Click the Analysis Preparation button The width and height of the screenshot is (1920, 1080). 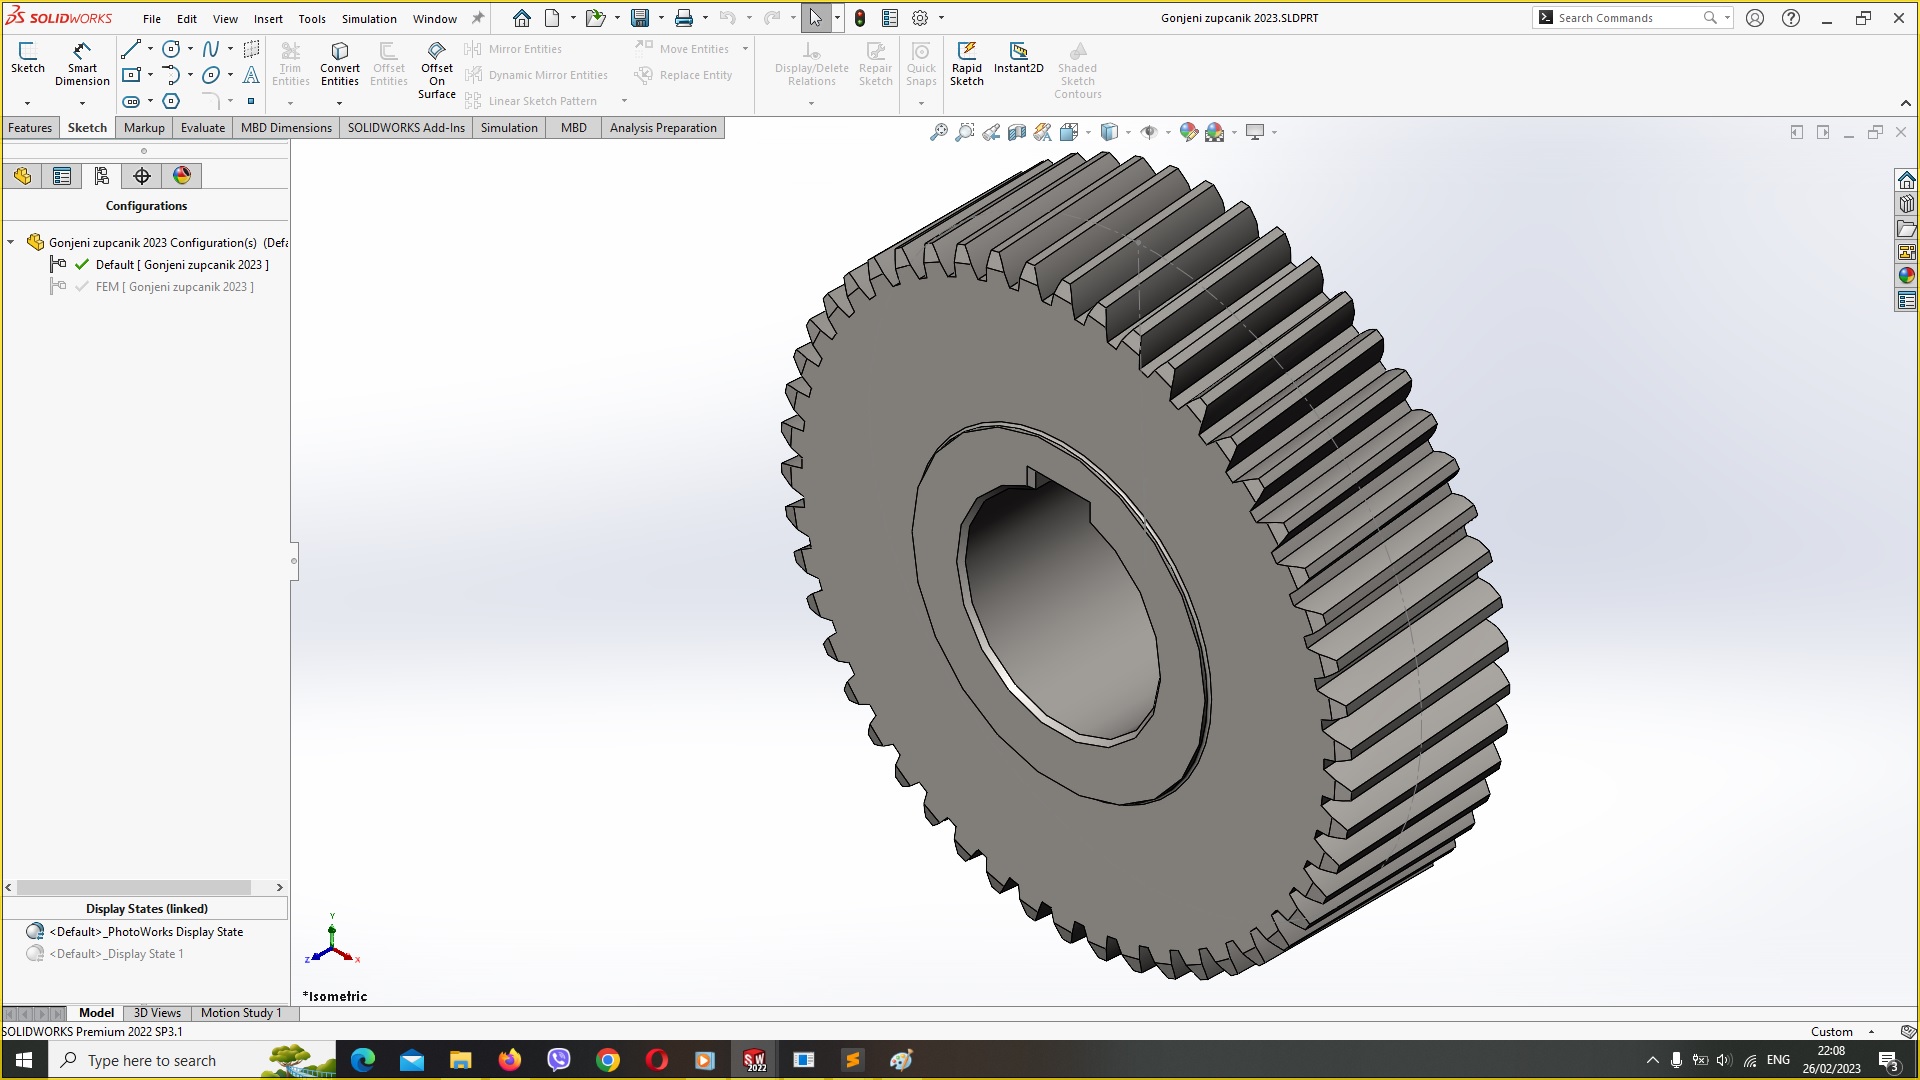(x=663, y=128)
